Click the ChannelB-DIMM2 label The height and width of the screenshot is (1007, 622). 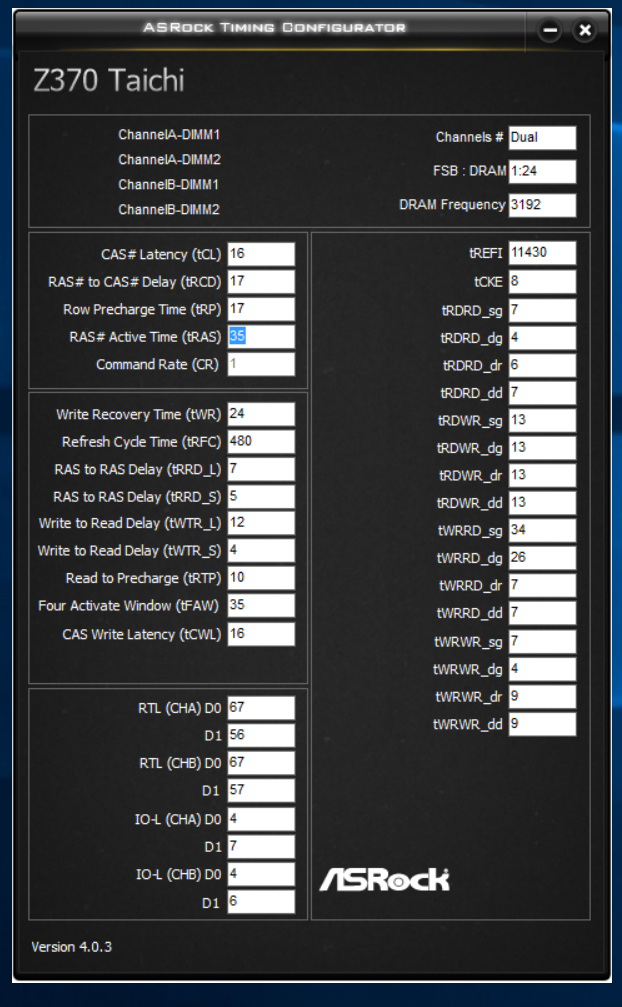click(169, 210)
